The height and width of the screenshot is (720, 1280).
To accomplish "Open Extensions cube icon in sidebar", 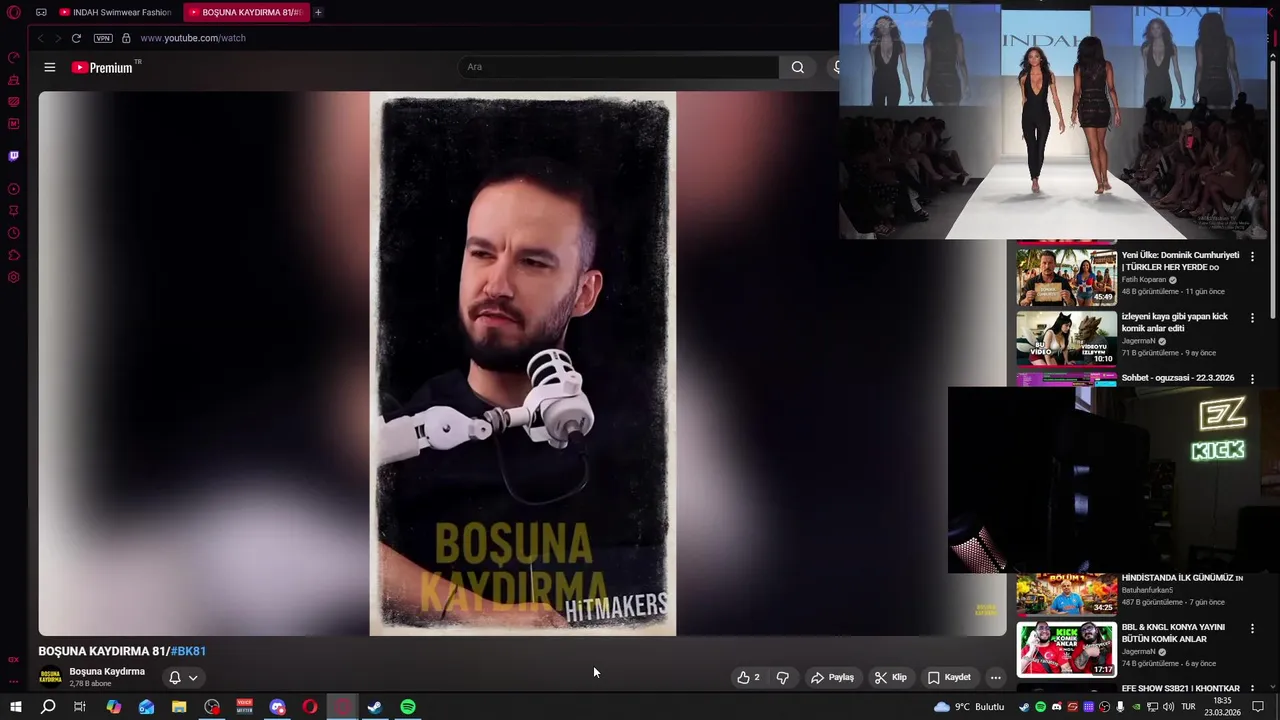I will point(14,255).
